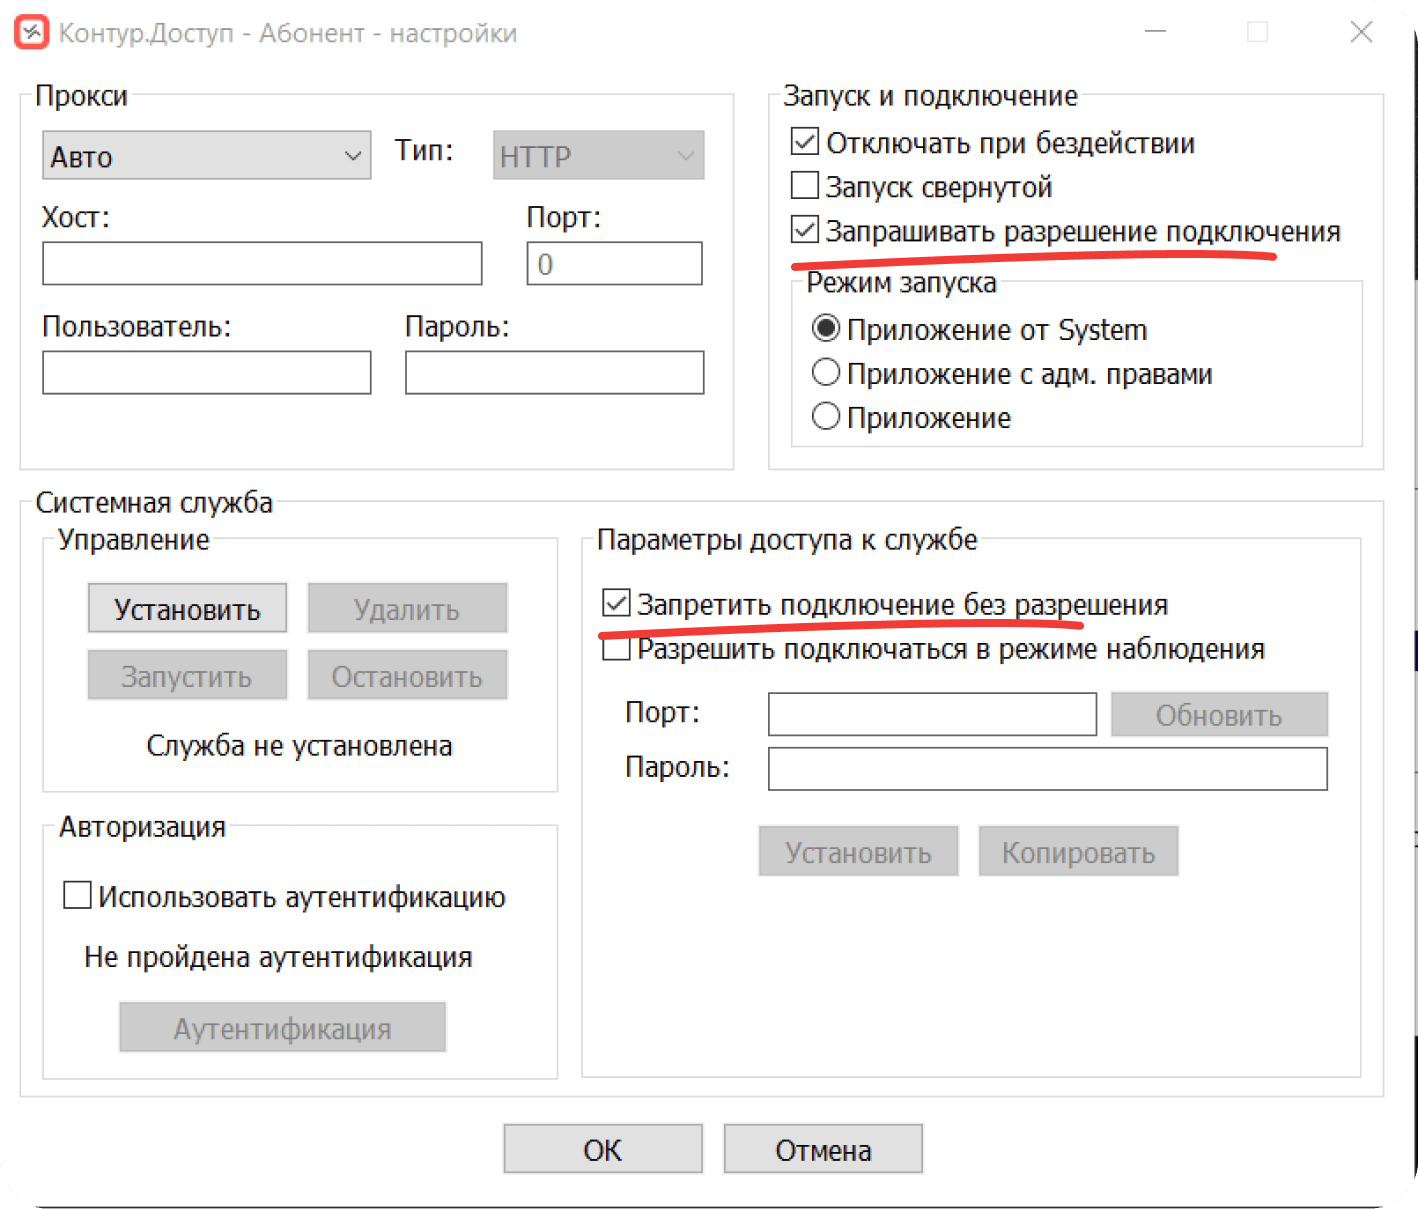Toggle Отключать при бездействии checkbox
This screenshot has width=1418, height=1209.
[805, 142]
